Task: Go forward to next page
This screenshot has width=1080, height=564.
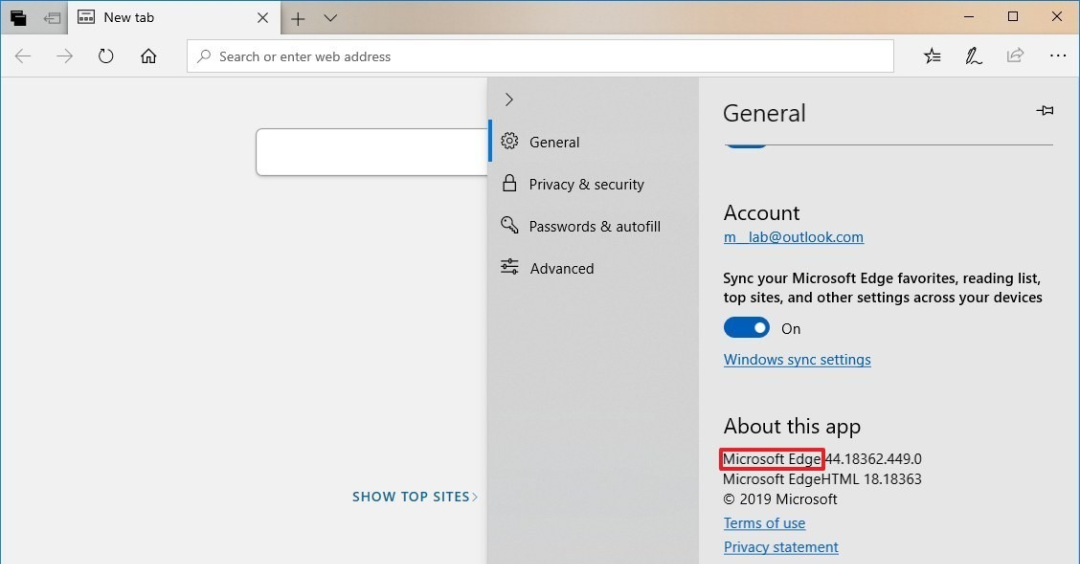Action: (64, 56)
